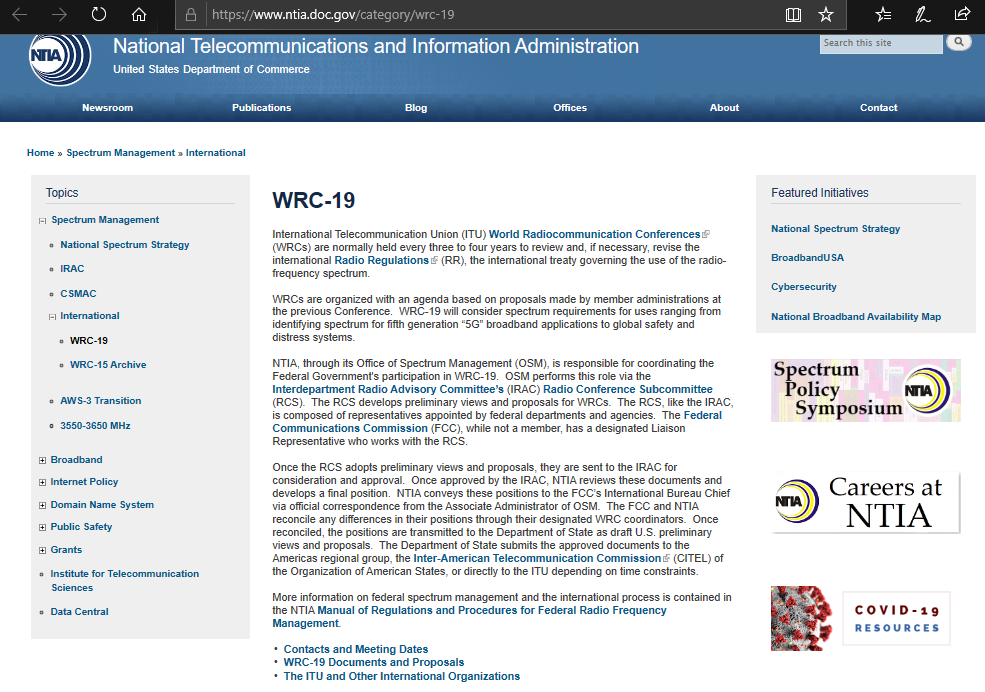Click COVID-19 Resources banner
This screenshot has width=985, height=692.
(x=861, y=619)
